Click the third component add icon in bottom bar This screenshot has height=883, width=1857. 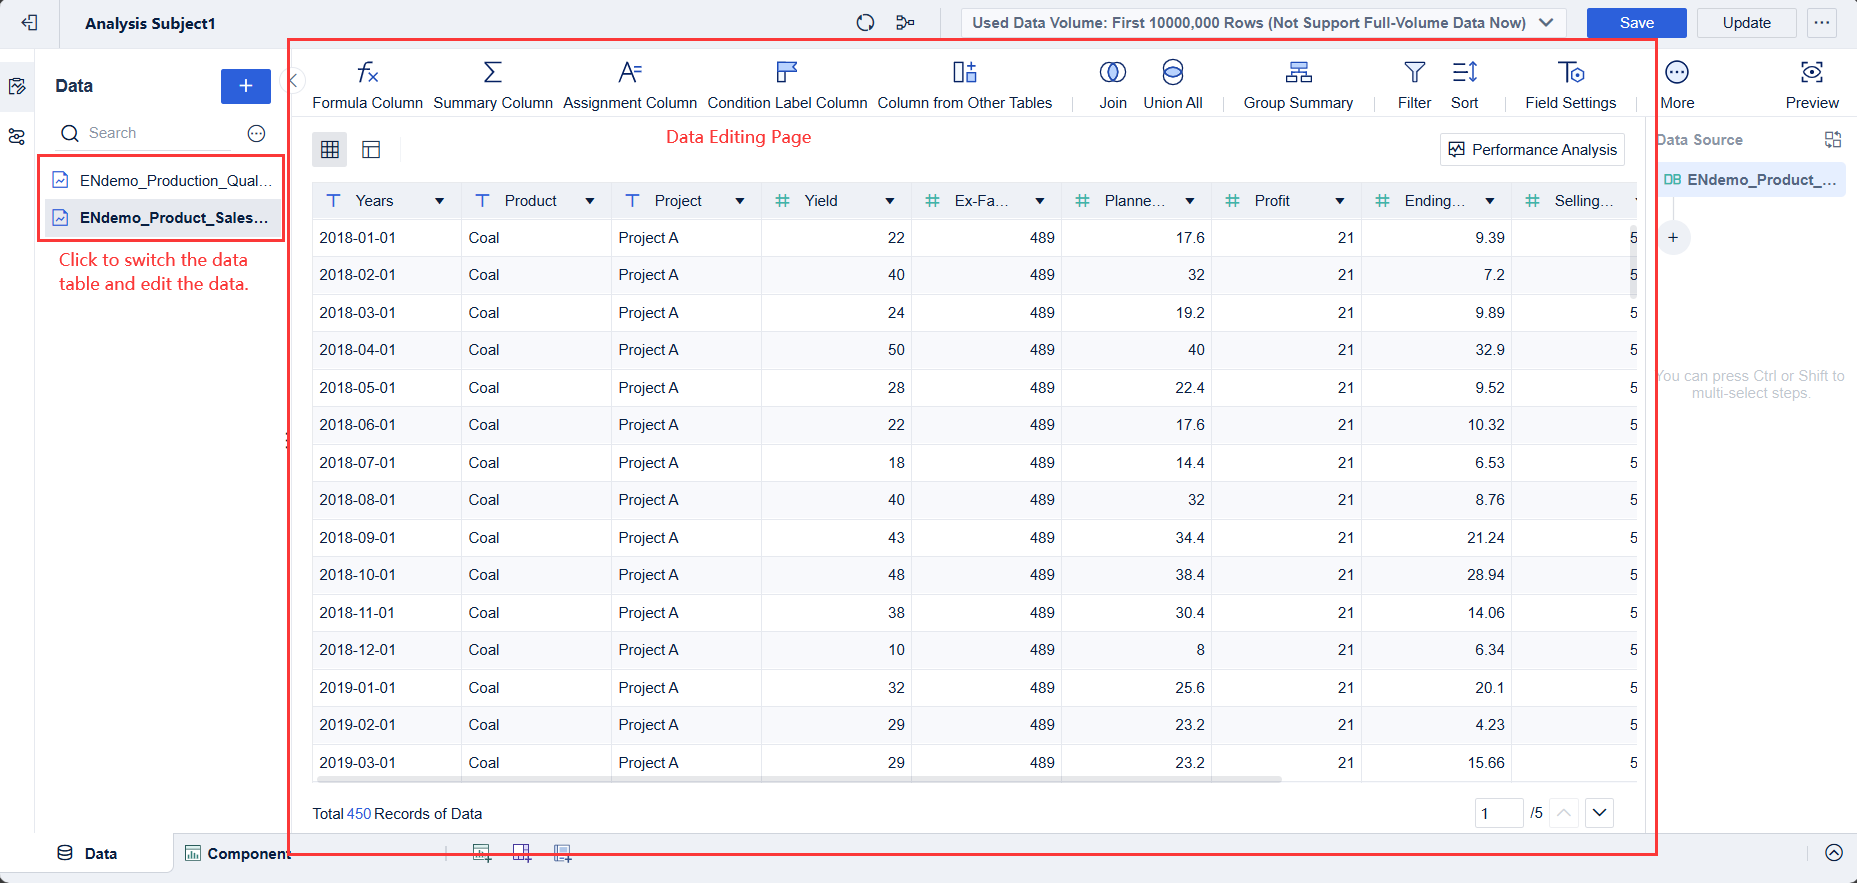point(563,853)
